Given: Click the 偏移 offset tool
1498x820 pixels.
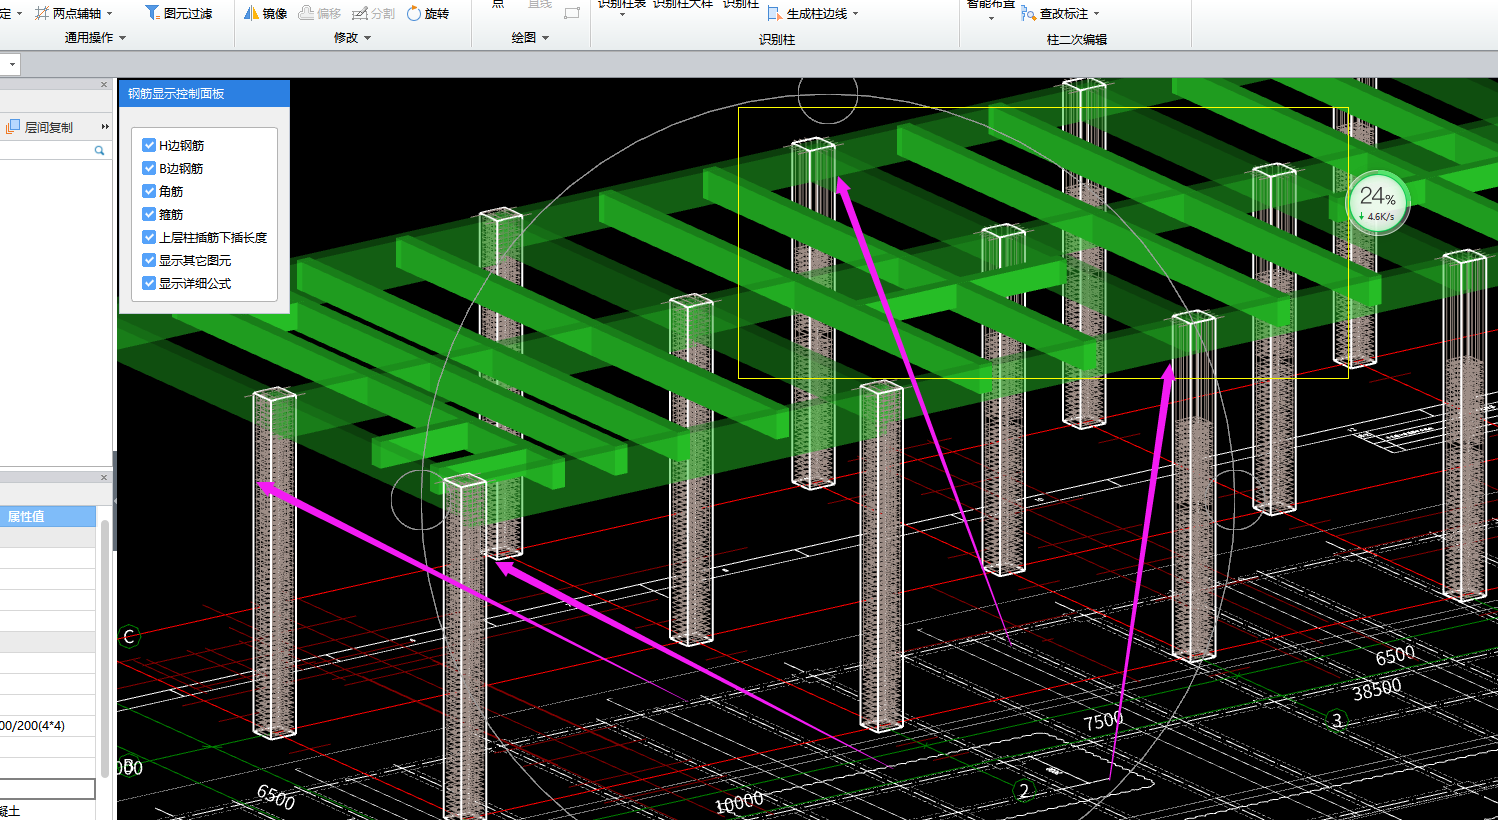Looking at the screenshot, I should click(x=320, y=13).
